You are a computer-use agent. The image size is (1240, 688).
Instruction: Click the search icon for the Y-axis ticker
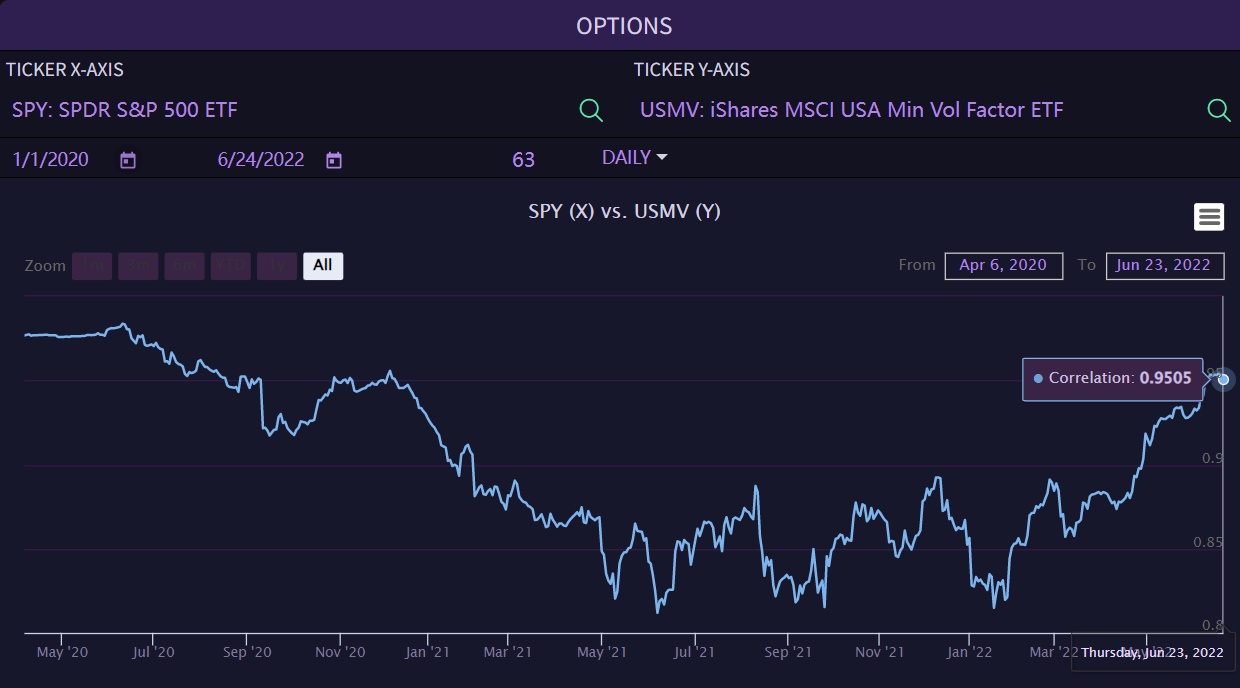(x=1219, y=110)
